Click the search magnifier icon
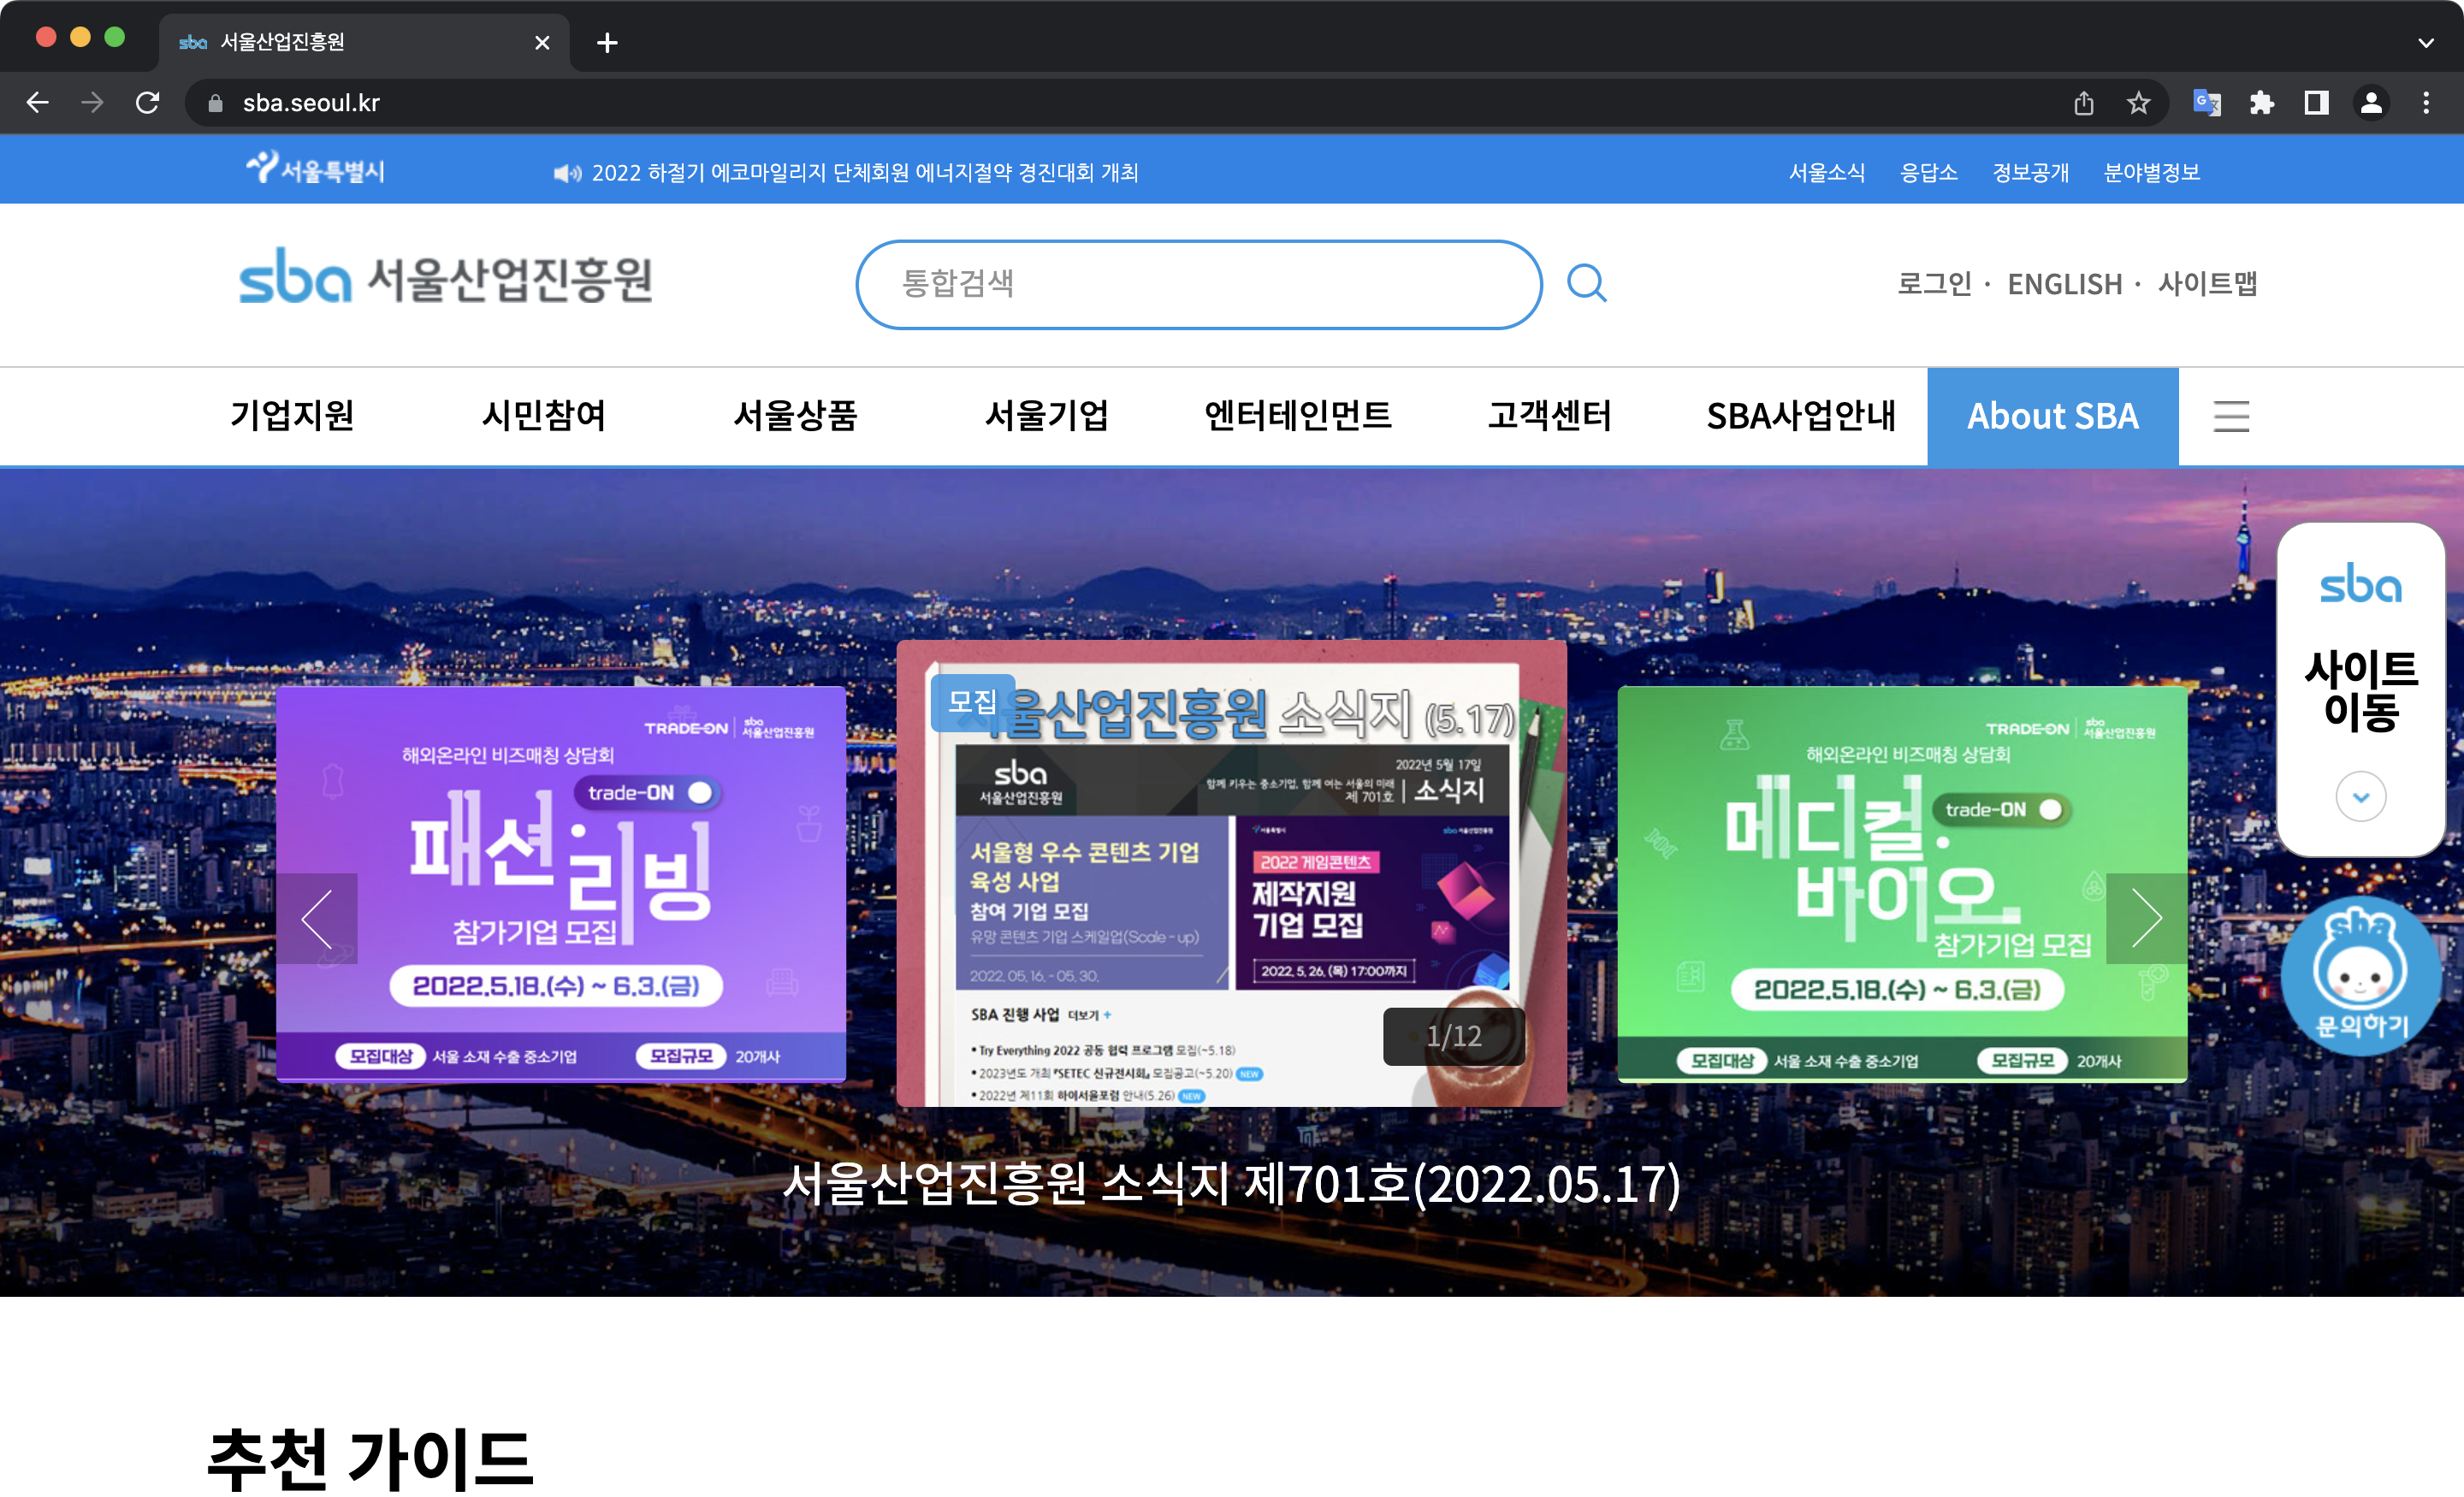 pyautogui.click(x=1587, y=283)
